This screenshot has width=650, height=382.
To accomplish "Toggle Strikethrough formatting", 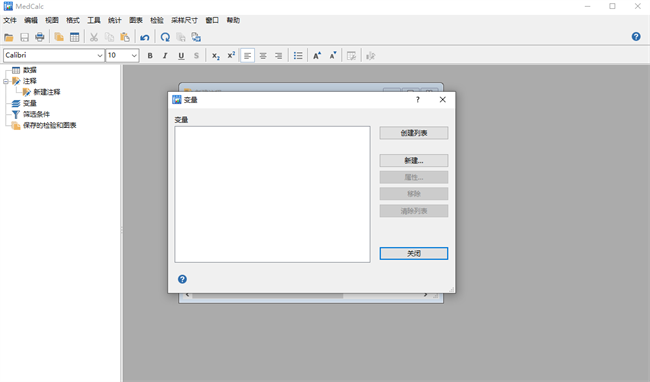I will coord(196,56).
